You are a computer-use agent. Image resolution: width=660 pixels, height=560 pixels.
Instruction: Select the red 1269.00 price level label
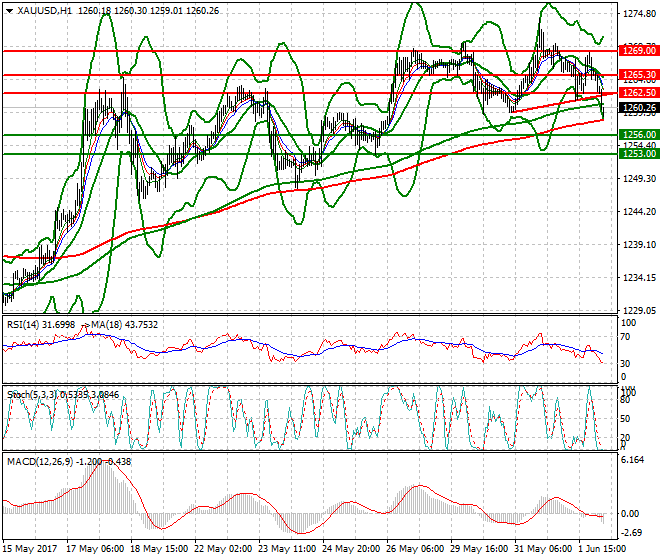tap(639, 51)
